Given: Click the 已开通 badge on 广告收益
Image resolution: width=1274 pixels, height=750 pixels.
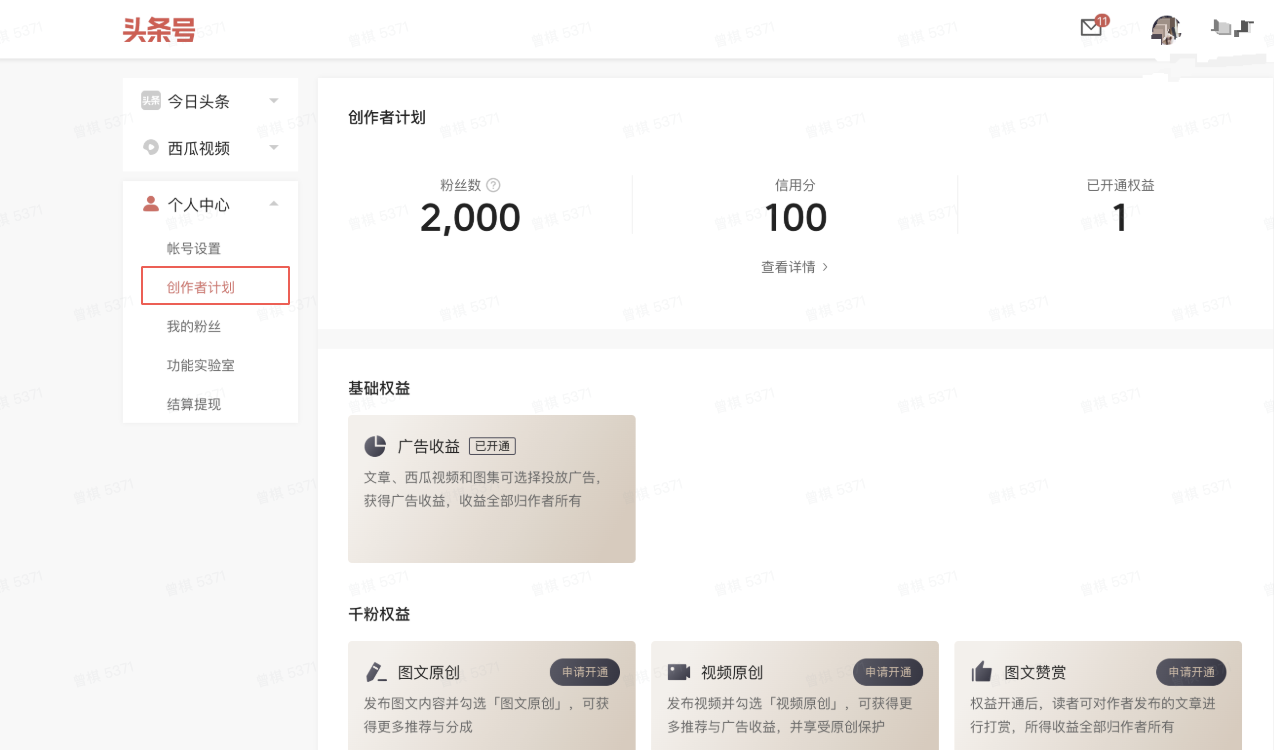Looking at the screenshot, I should click(492, 446).
